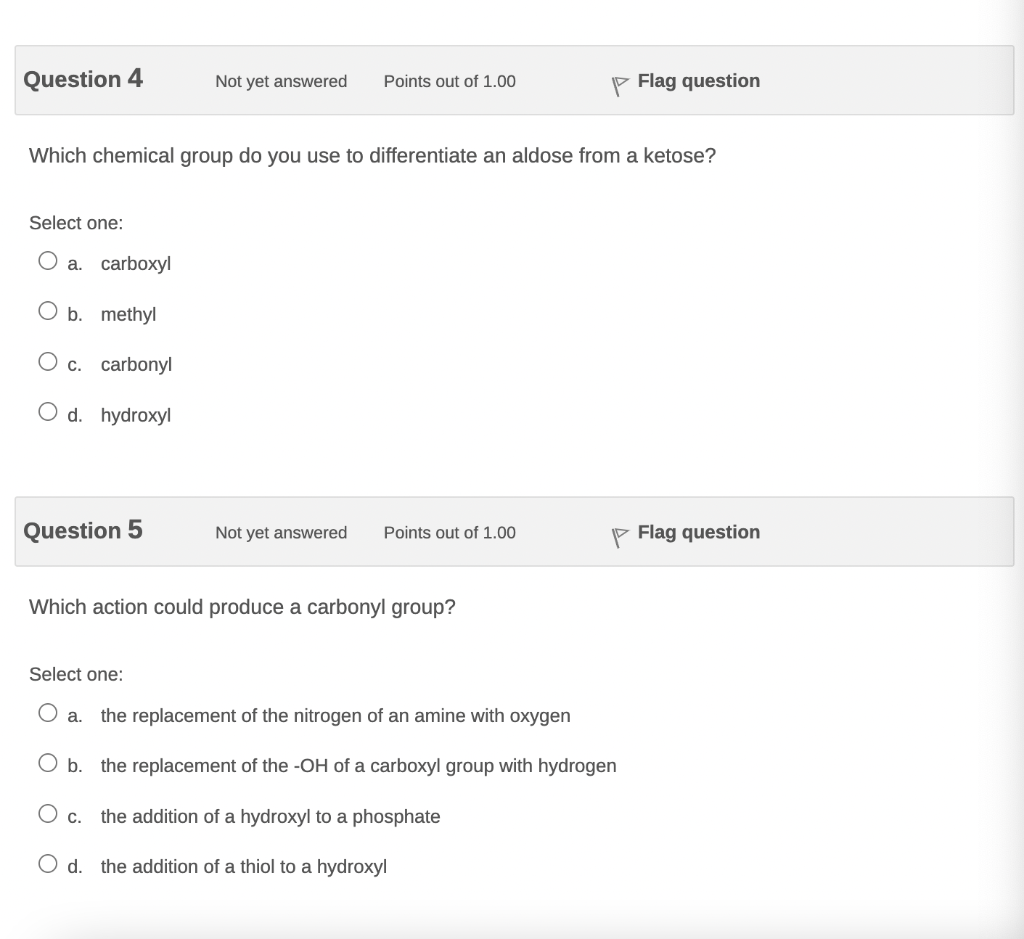Click the Question 4 heading

pos(83,79)
